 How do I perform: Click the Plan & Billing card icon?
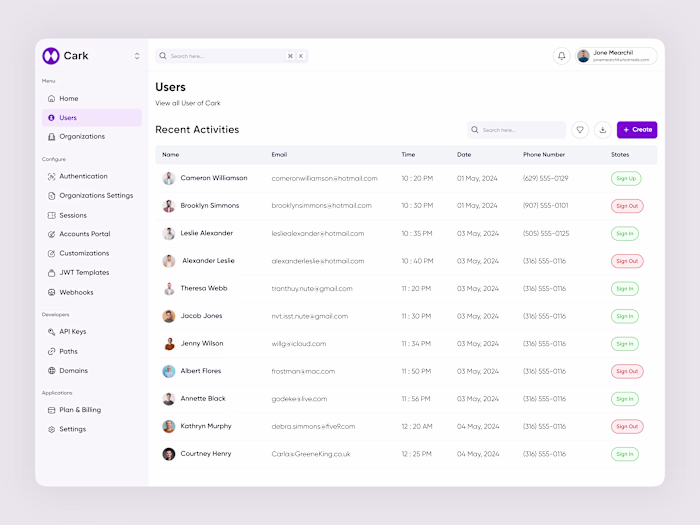pyautogui.click(x=51, y=410)
